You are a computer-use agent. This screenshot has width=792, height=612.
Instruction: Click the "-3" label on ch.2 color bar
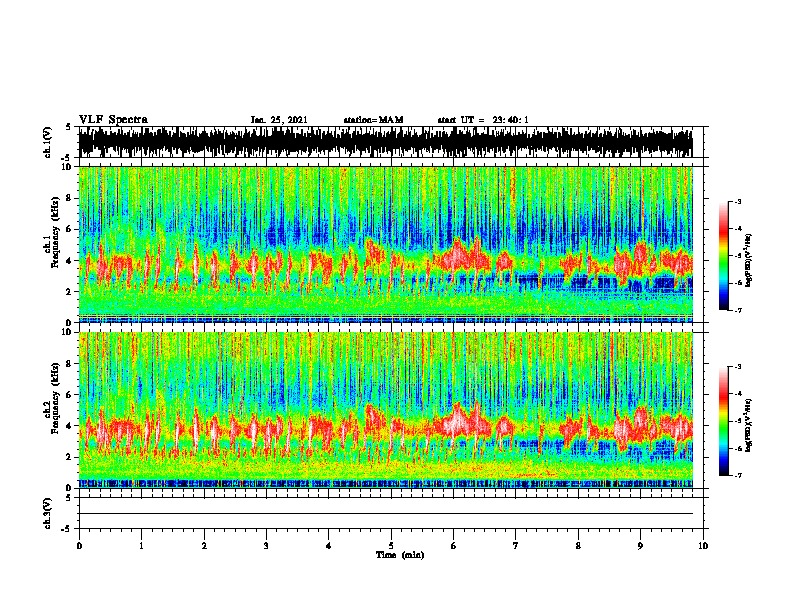737,367
